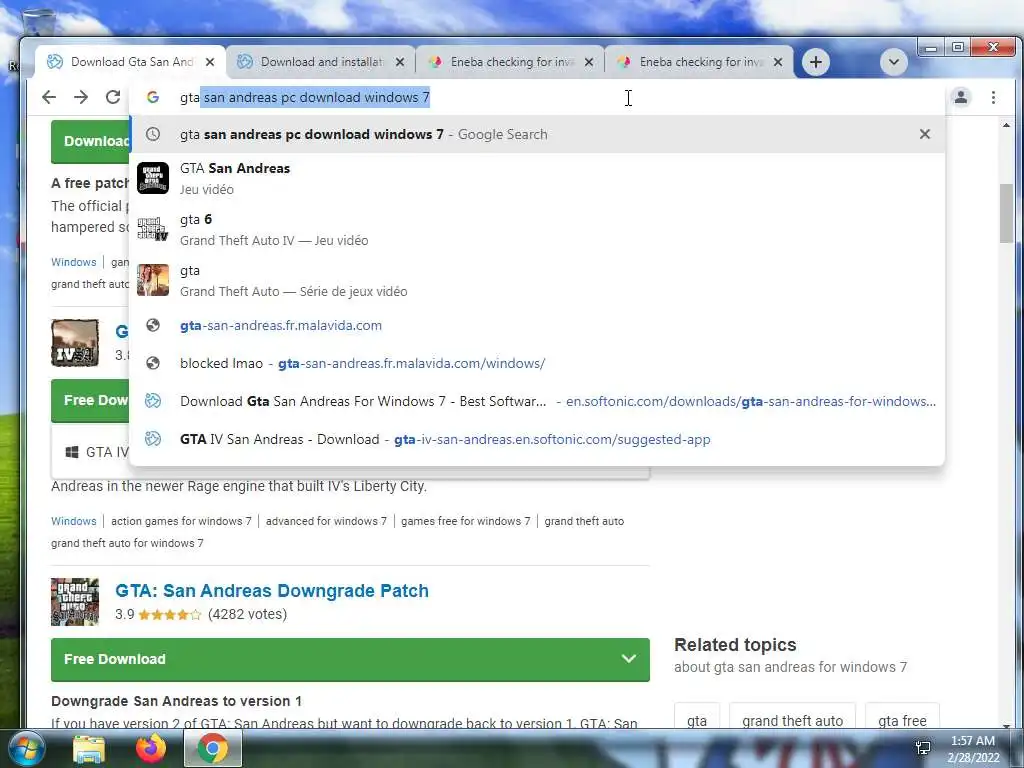Click the 'grand theft auto' related topic chip
Screen dimensions: 1024x768
pyautogui.click(x=792, y=717)
